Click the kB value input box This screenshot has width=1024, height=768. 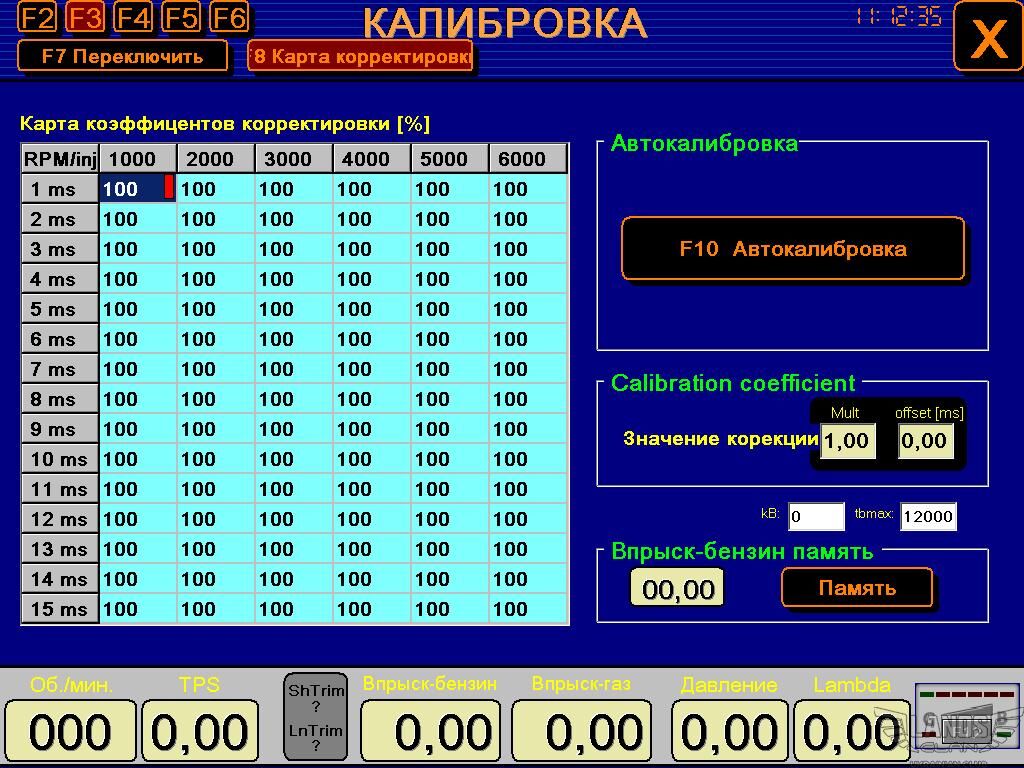(x=816, y=517)
